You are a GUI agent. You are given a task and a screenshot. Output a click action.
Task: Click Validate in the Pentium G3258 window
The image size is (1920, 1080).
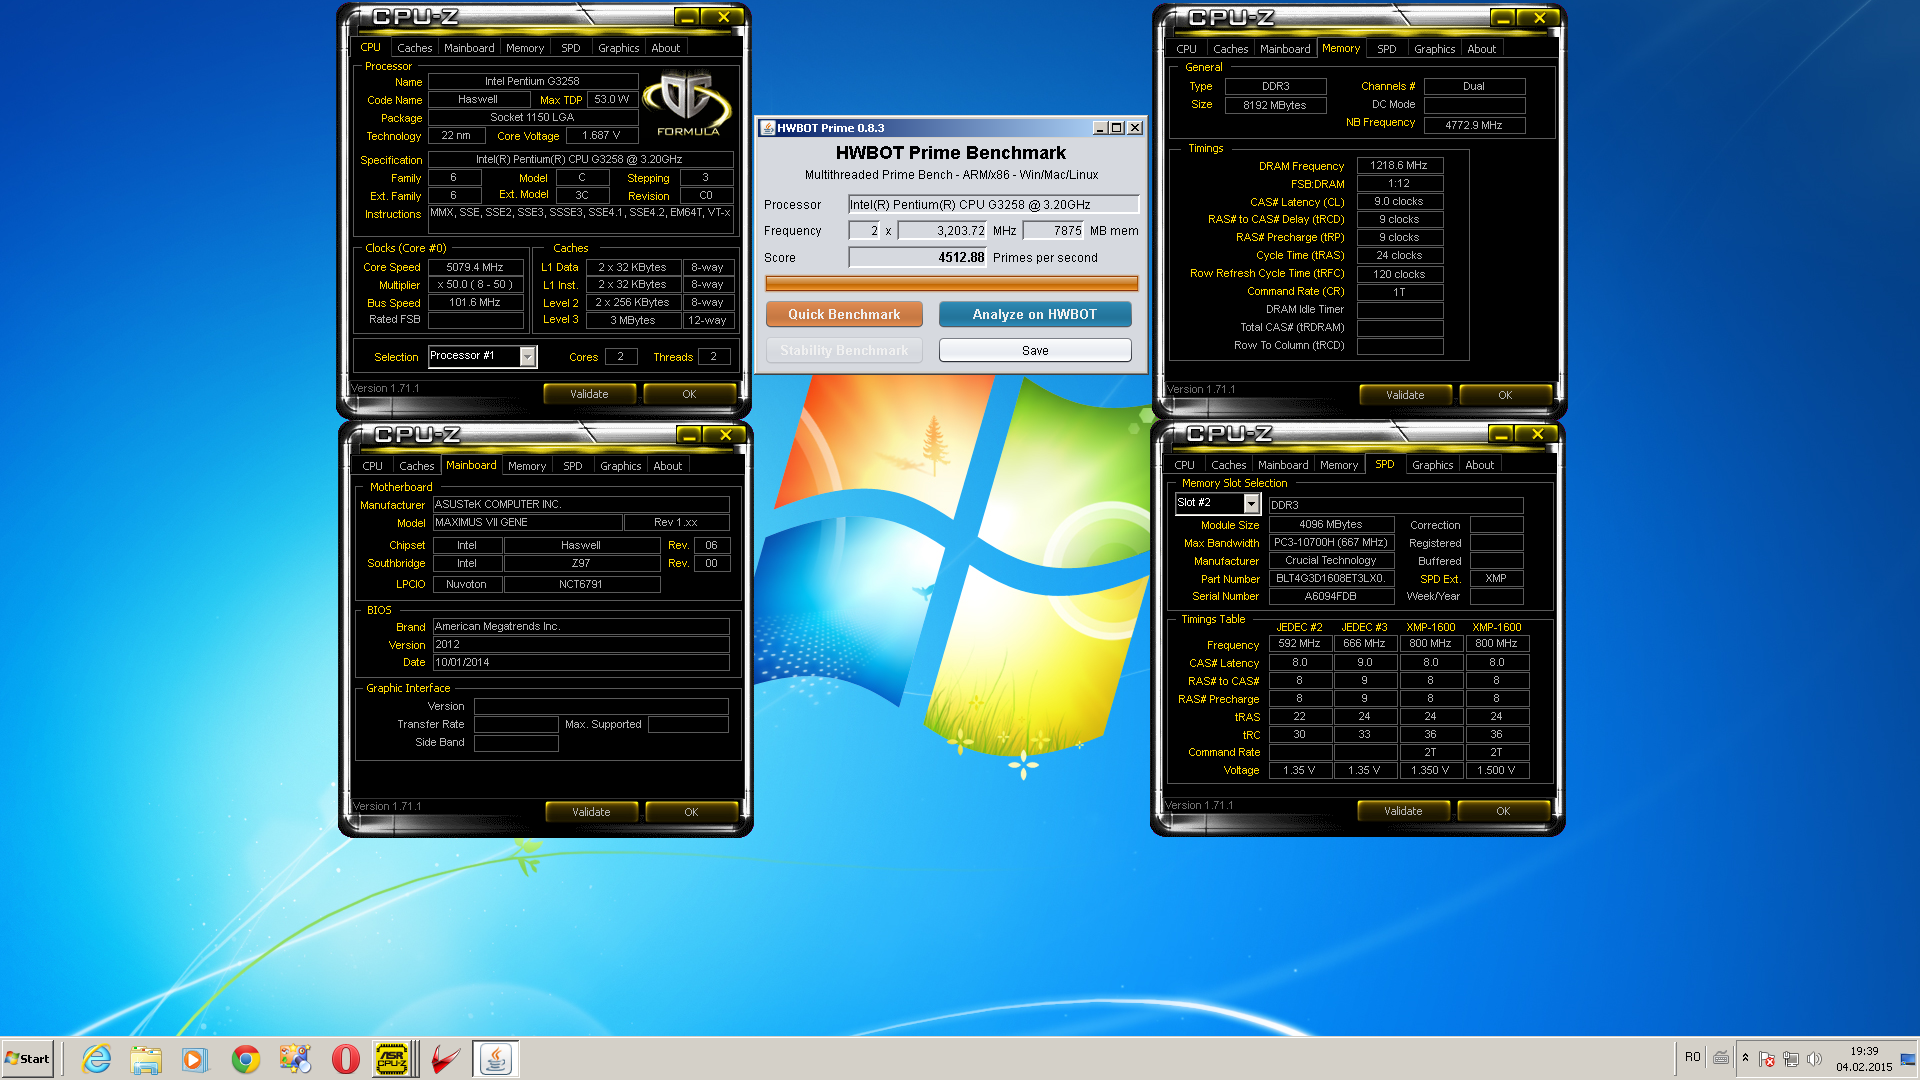[589, 394]
